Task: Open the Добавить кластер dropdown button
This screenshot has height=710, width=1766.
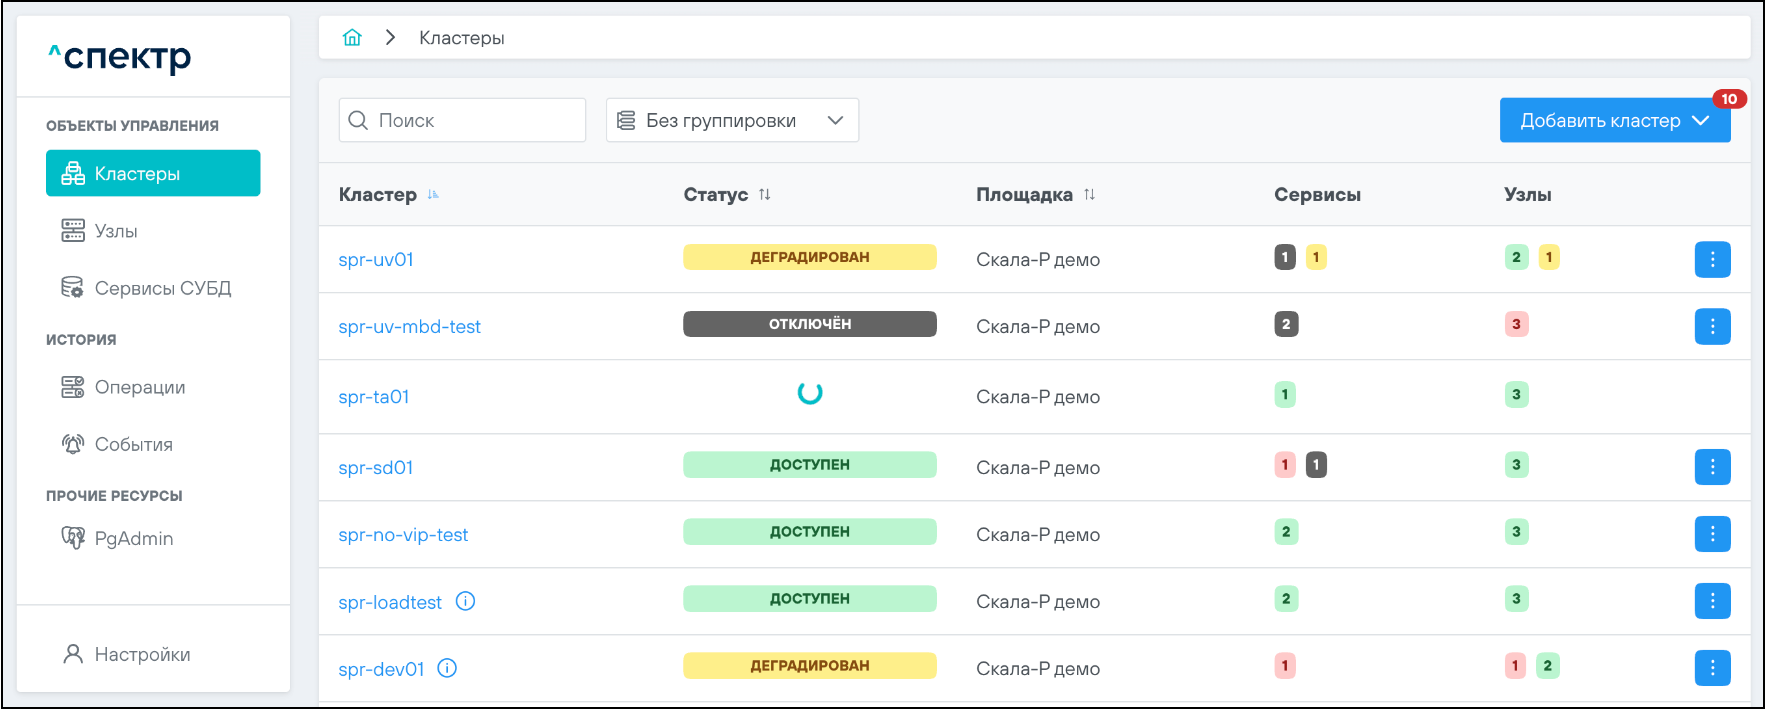Action: point(1614,121)
